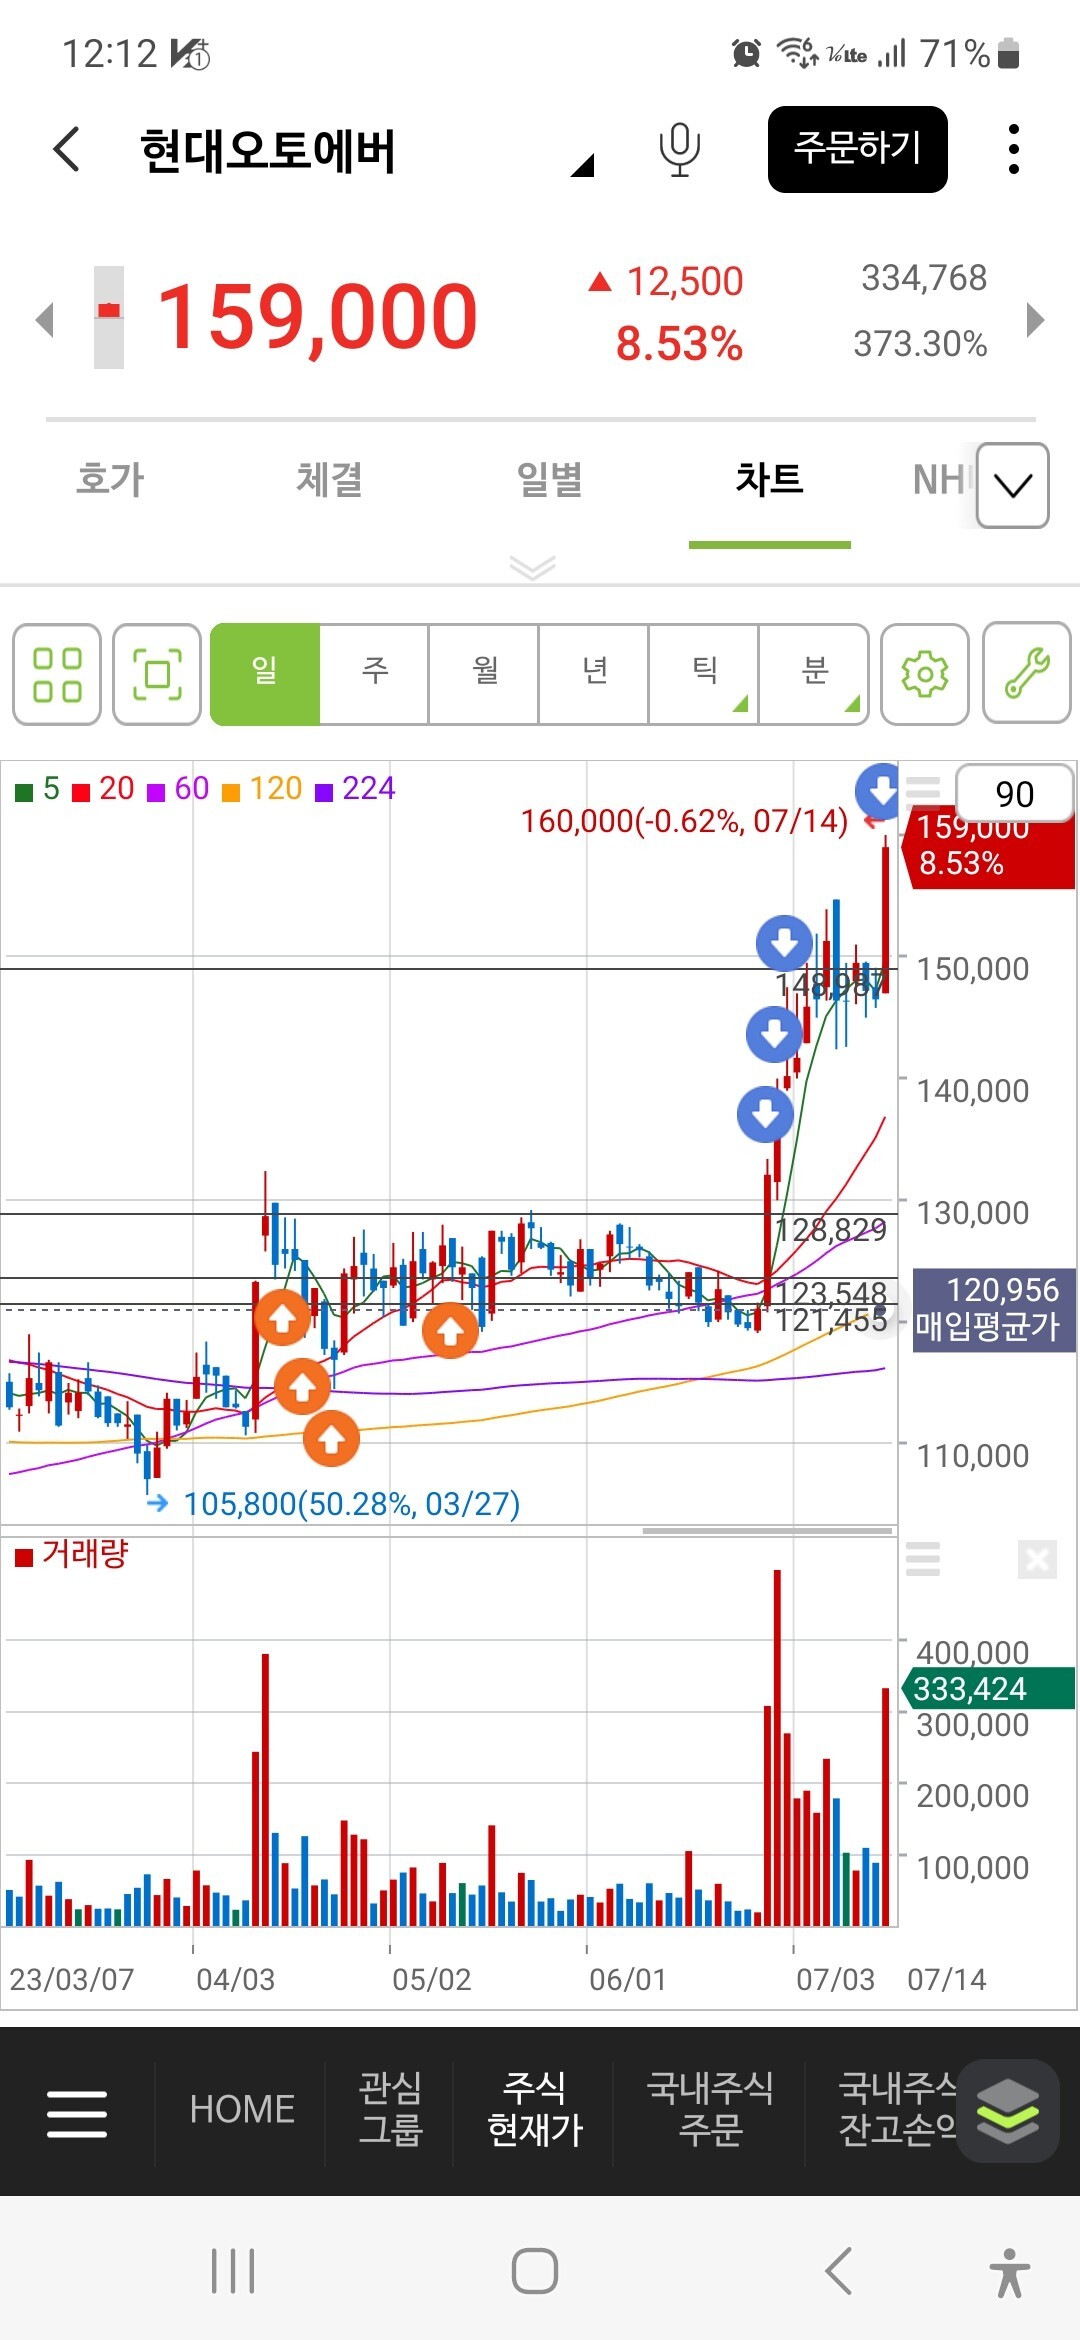Image resolution: width=1080 pixels, height=2340 pixels.
Task: Tap the lowest blue sell marker
Action: pos(765,1114)
